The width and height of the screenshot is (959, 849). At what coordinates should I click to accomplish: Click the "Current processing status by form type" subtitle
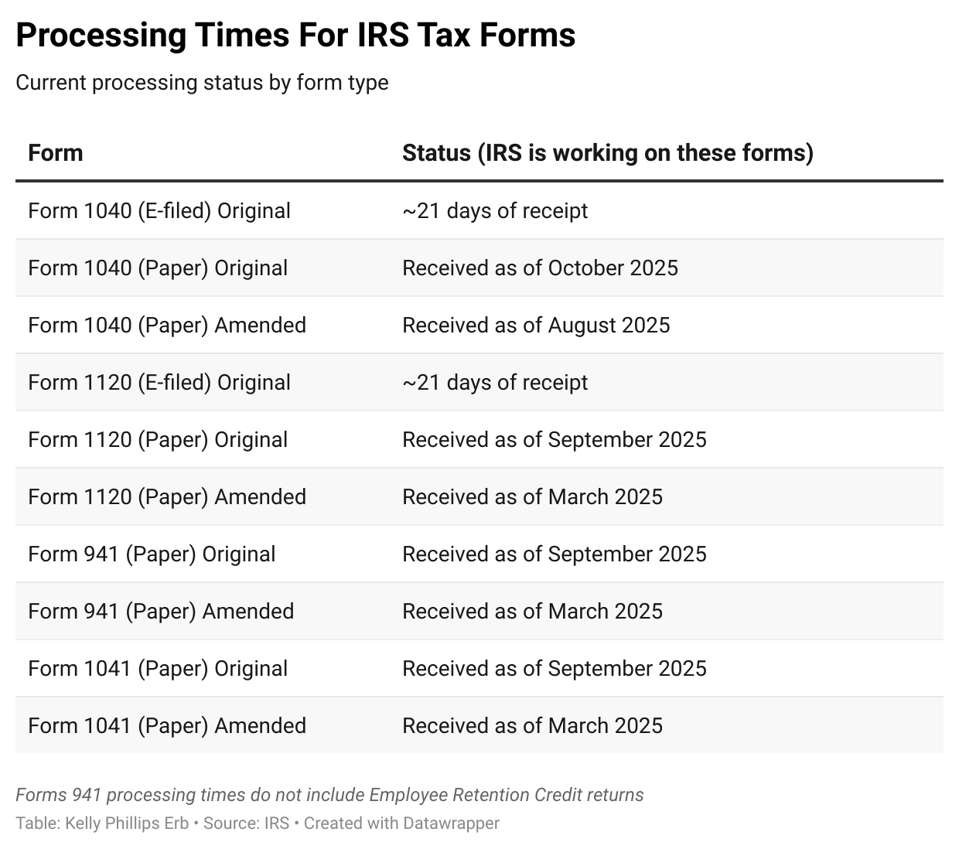(202, 83)
